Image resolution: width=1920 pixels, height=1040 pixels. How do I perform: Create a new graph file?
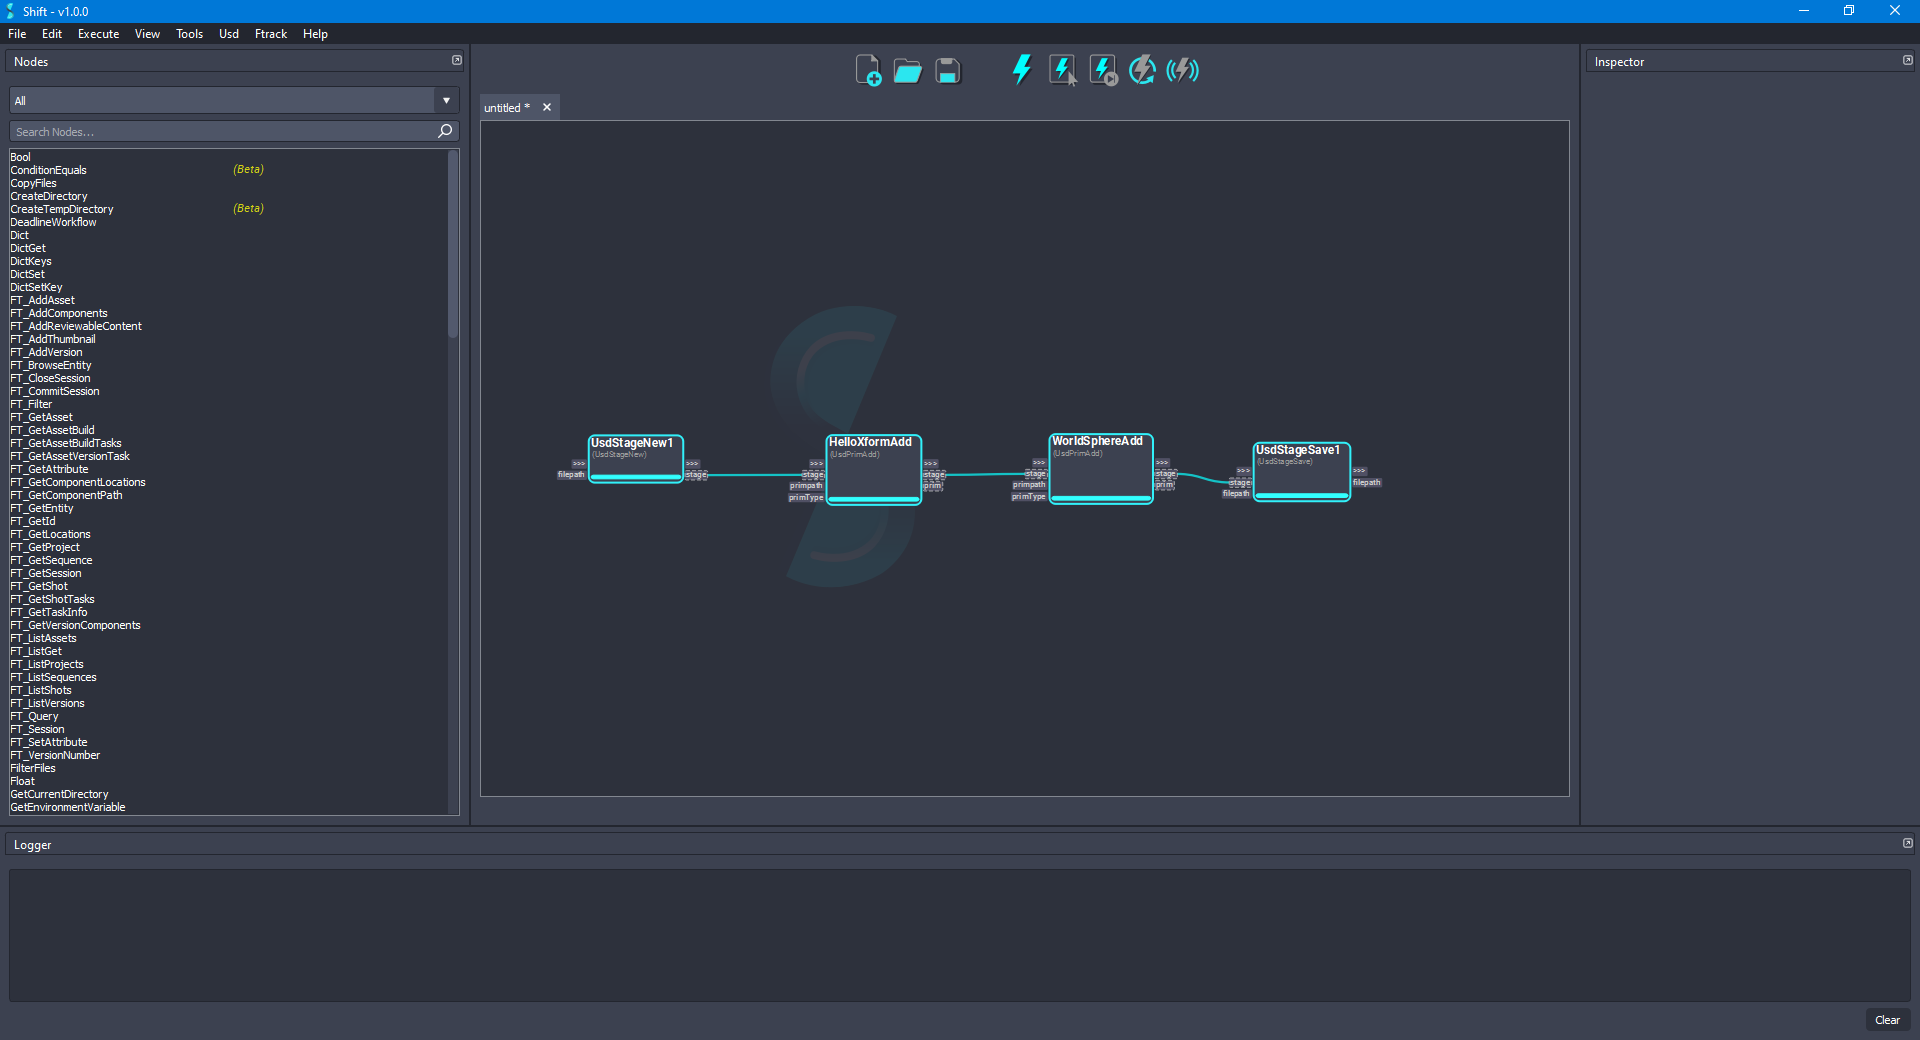[x=868, y=70]
